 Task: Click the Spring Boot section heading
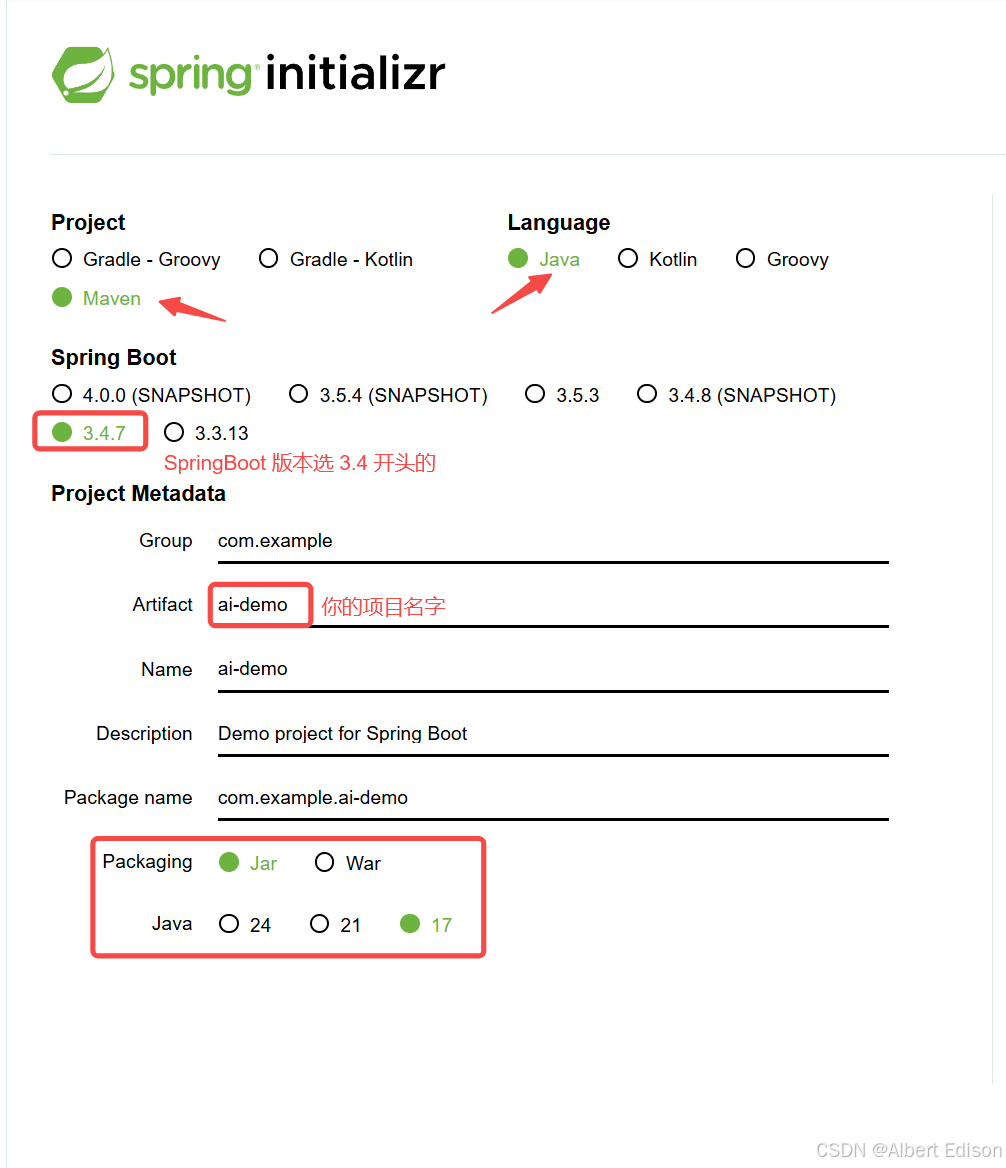click(113, 358)
